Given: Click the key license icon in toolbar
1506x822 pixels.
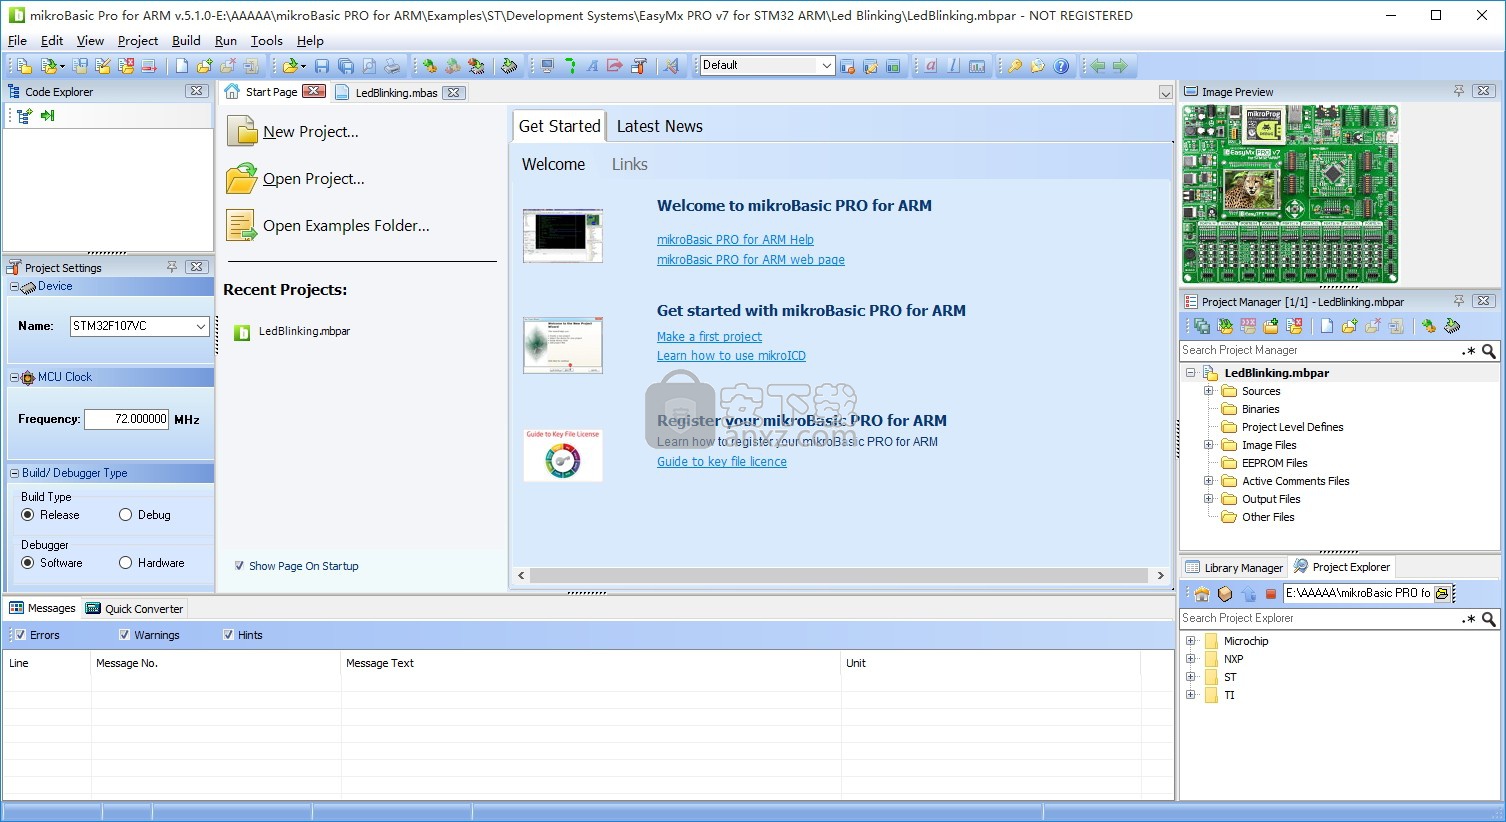Looking at the screenshot, I should pyautogui.click(x=1014, y=66).
